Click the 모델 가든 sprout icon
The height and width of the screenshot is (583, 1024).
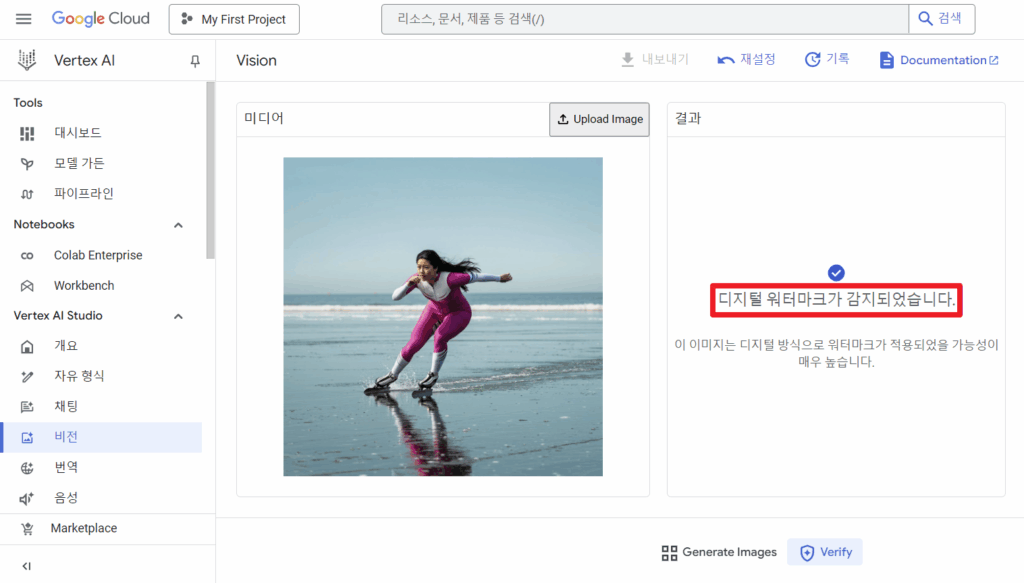(27, 163)
